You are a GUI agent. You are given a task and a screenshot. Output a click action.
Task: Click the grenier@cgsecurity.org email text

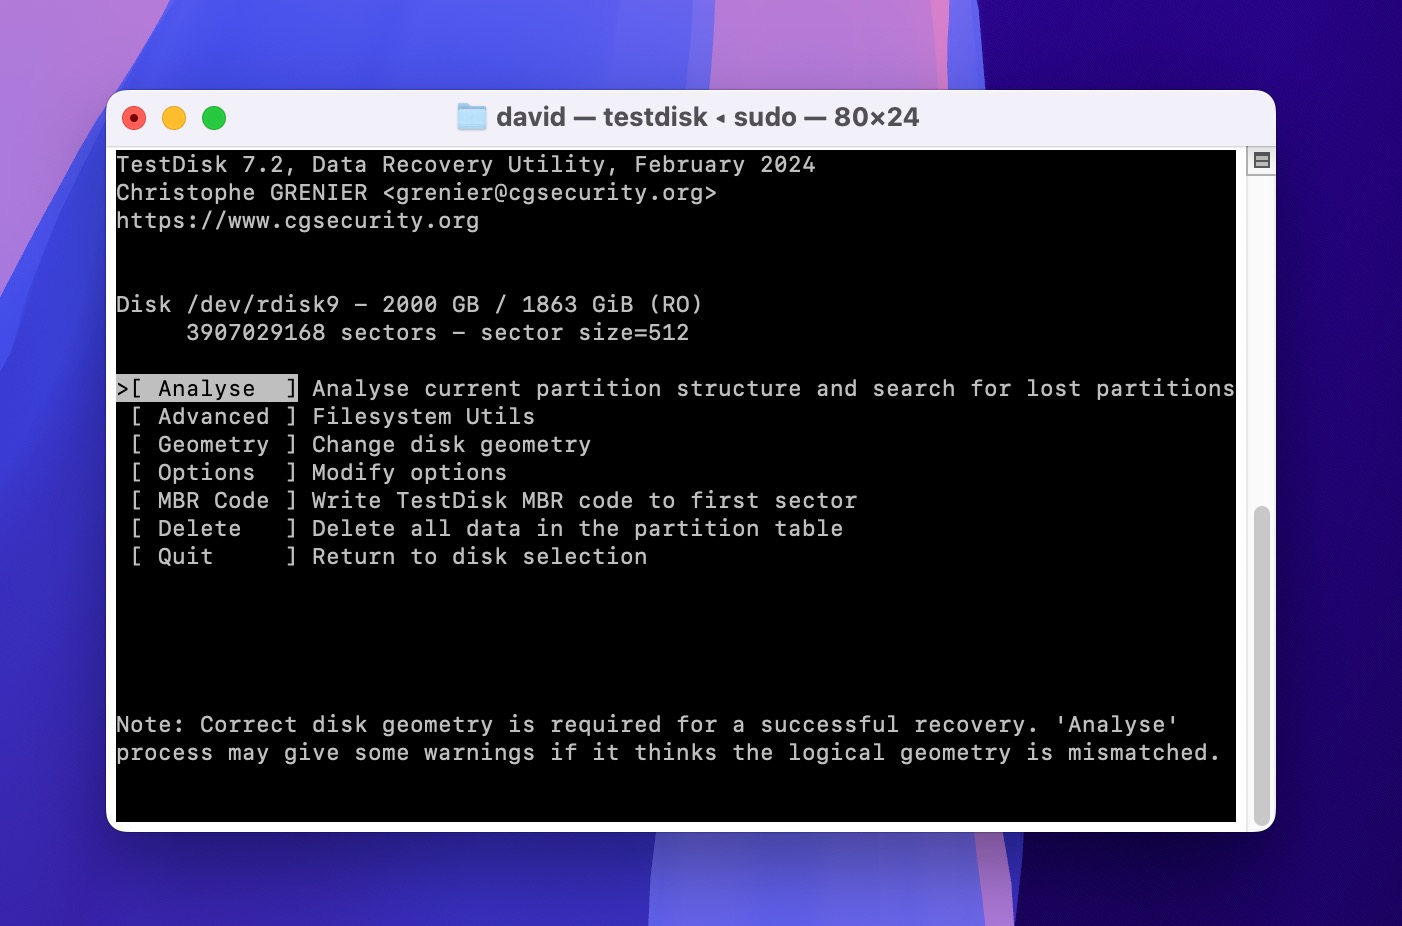pyautogui.click(x=550, y=193)
